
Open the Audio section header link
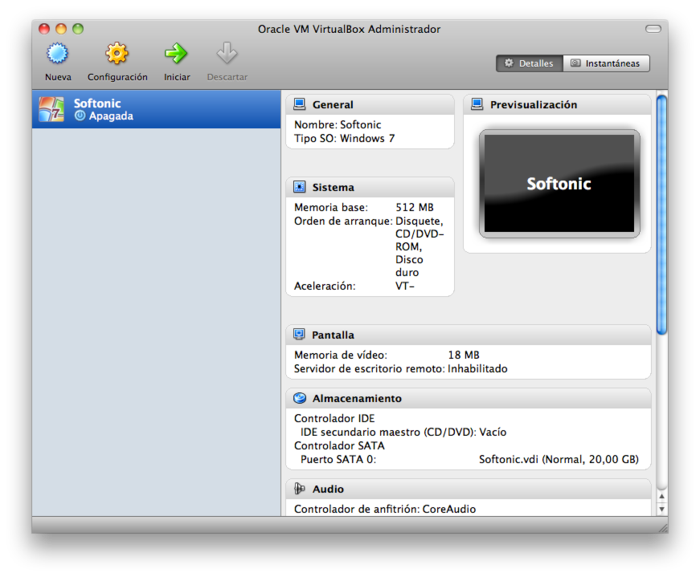pyautogui.click(x=328, y=489)
